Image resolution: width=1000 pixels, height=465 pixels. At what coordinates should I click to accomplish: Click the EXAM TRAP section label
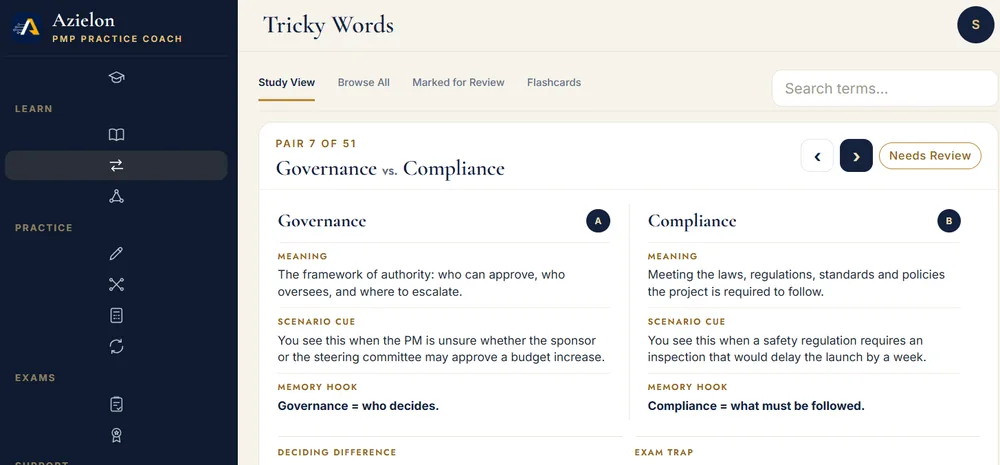coord(663,452)
